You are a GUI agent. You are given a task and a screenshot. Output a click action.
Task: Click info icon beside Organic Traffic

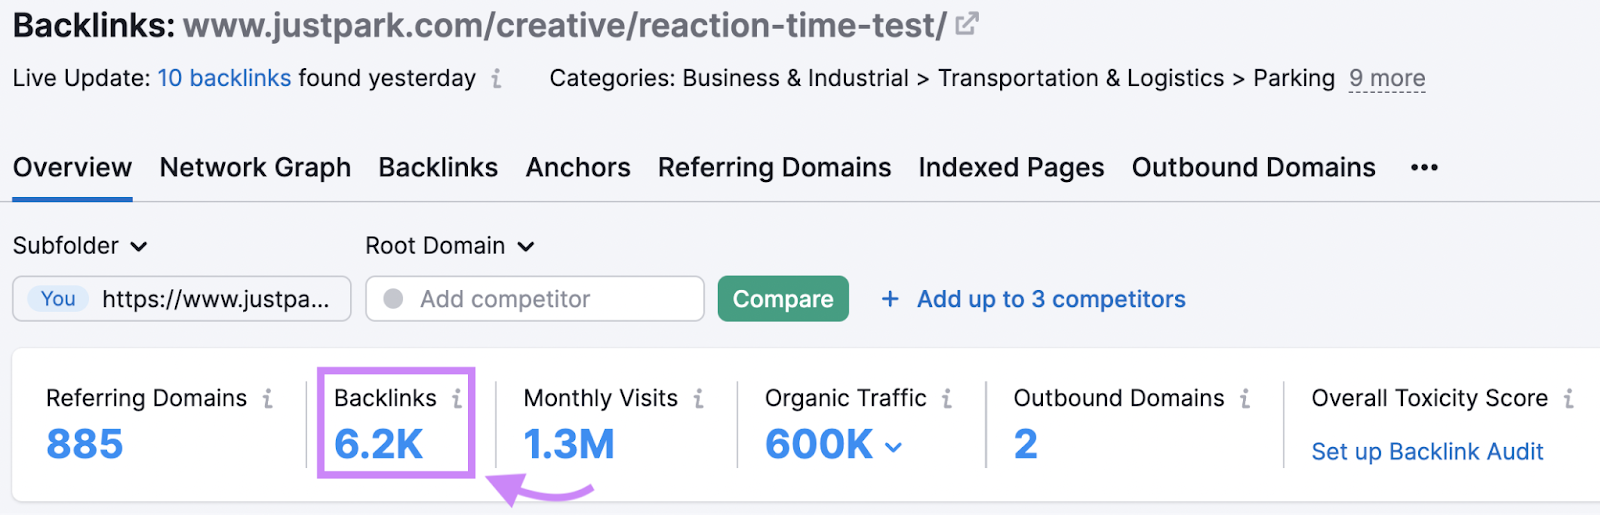[947, 399]
